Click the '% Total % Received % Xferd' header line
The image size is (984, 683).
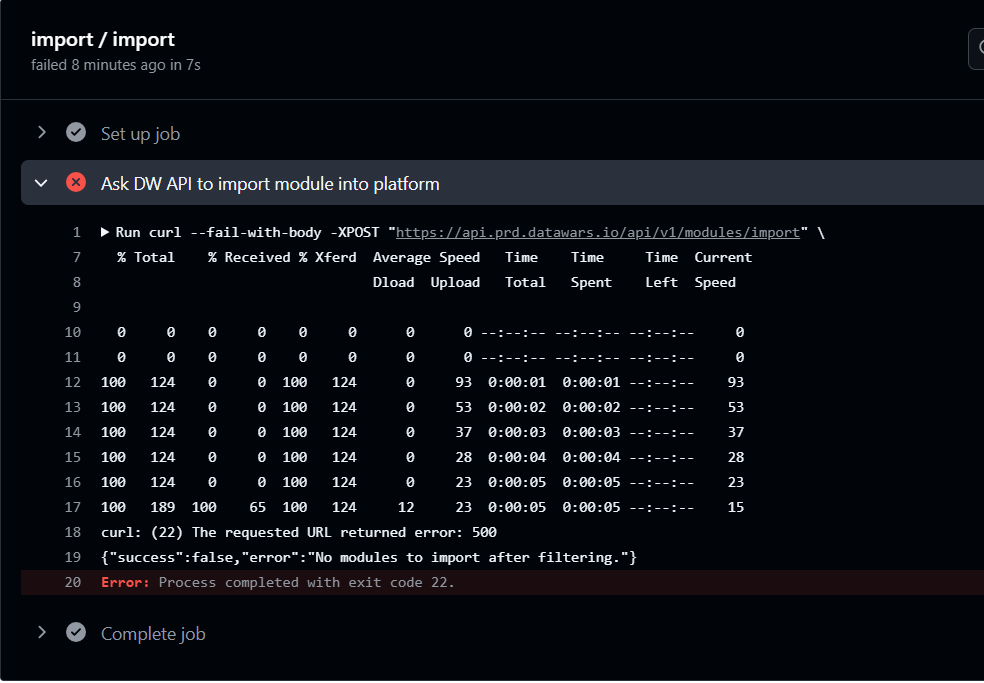tap(434, 257)
